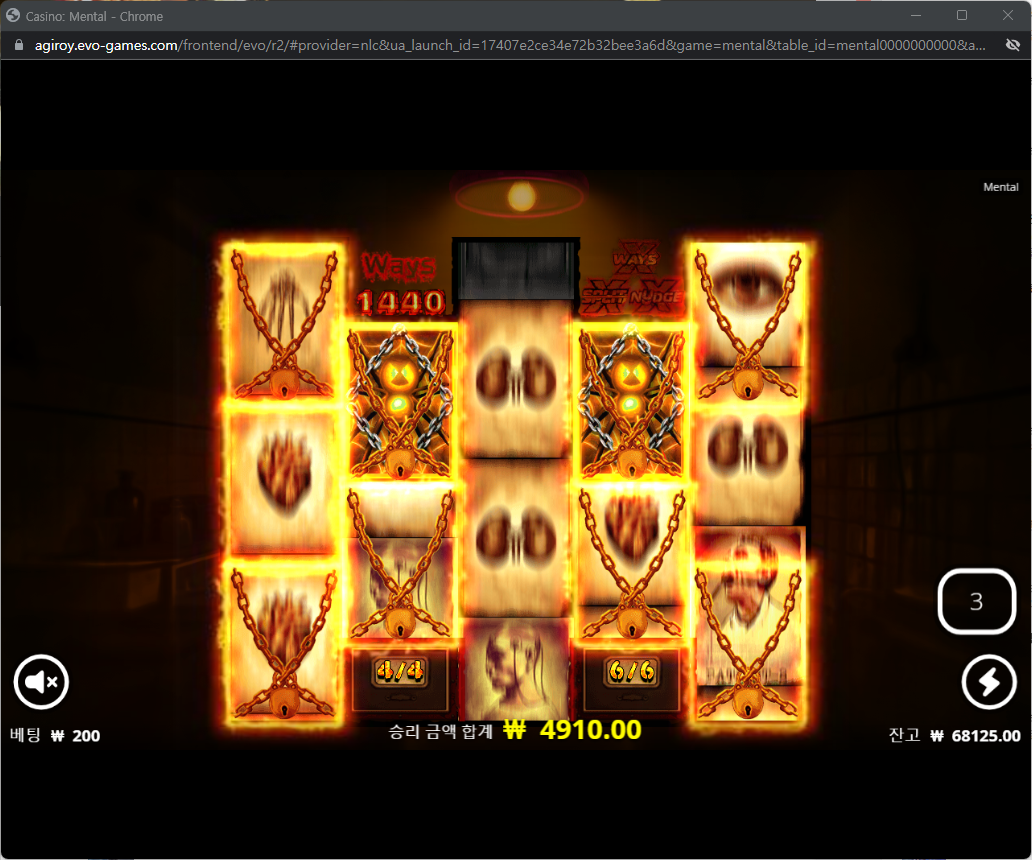Unmute the game sound speaker icon
The width and height of the screenshot is (1032, 860).
point(41,682)
